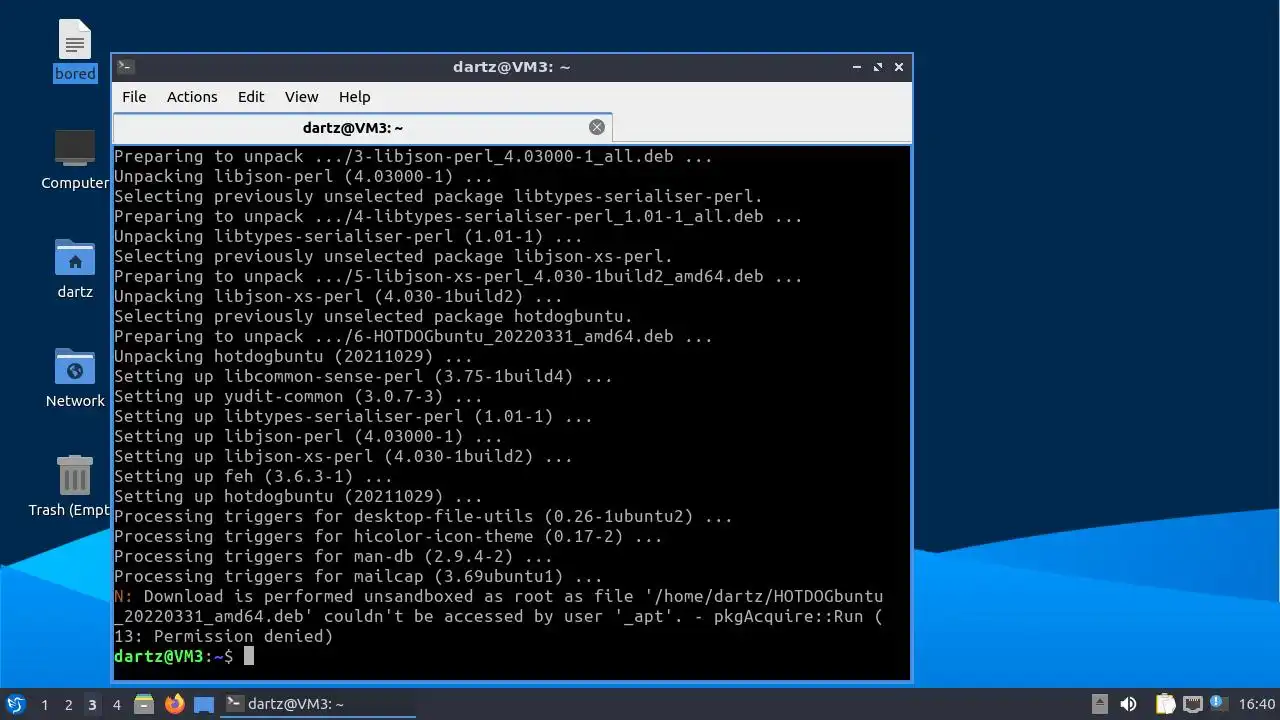This screenshot has height=720, width=1280.
Task: Select the dartz@VM3: ~ terminal tab
Action: pos(362,128)
